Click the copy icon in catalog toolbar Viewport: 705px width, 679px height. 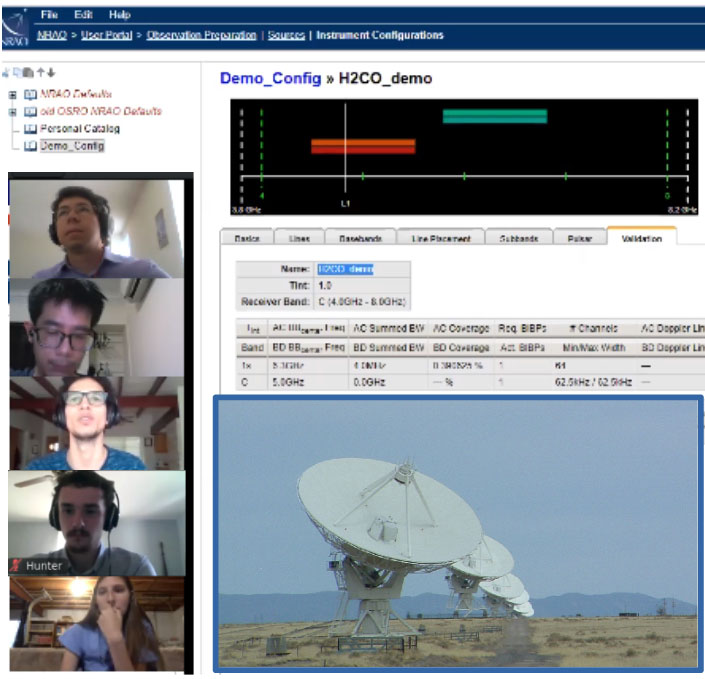[18, 73]
